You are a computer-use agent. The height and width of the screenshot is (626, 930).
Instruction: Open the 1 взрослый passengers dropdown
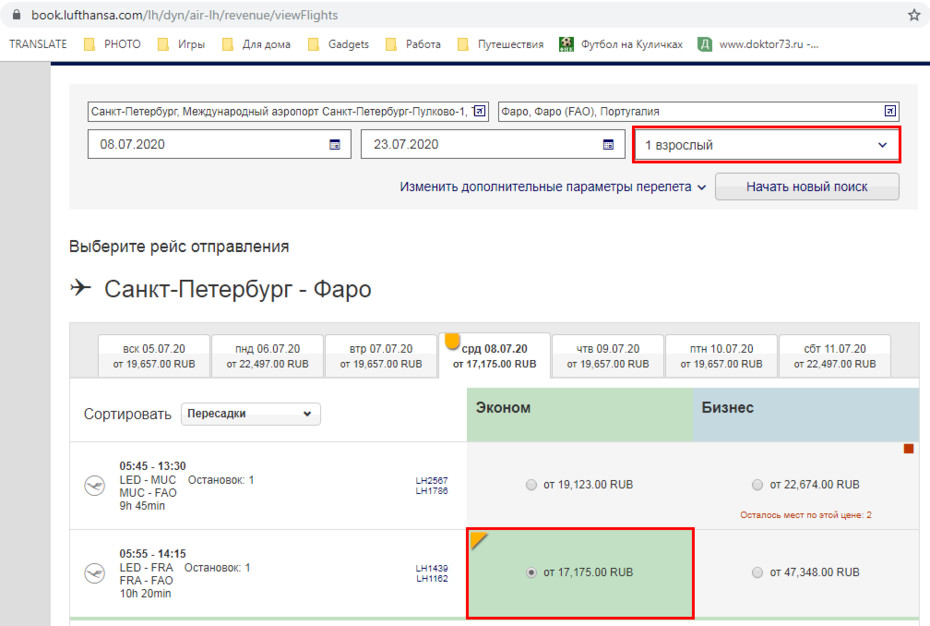click(x=766, y=145)
